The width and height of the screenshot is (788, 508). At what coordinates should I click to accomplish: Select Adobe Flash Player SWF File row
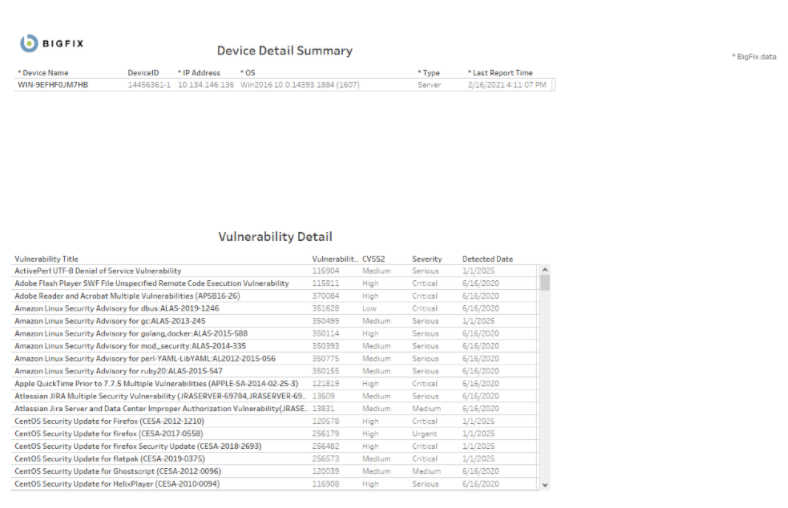pos(274,283)
